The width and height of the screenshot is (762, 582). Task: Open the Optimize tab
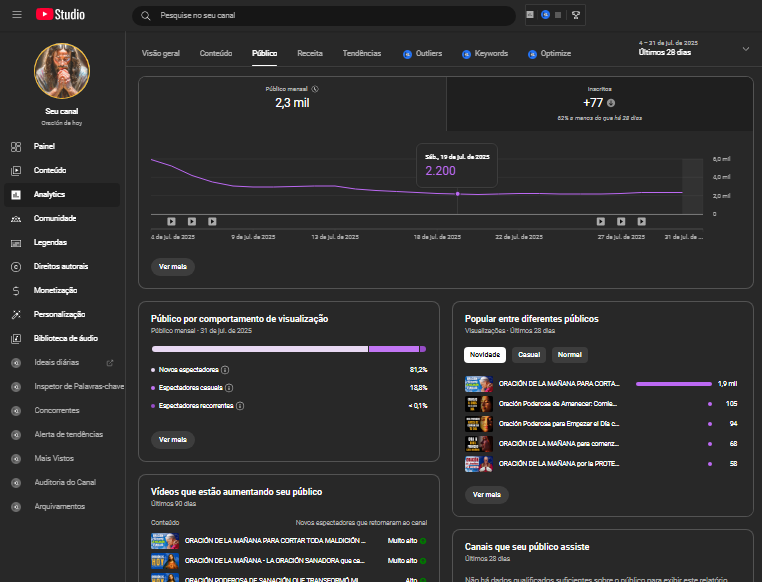pyautogui.click(x=549, y=53)
